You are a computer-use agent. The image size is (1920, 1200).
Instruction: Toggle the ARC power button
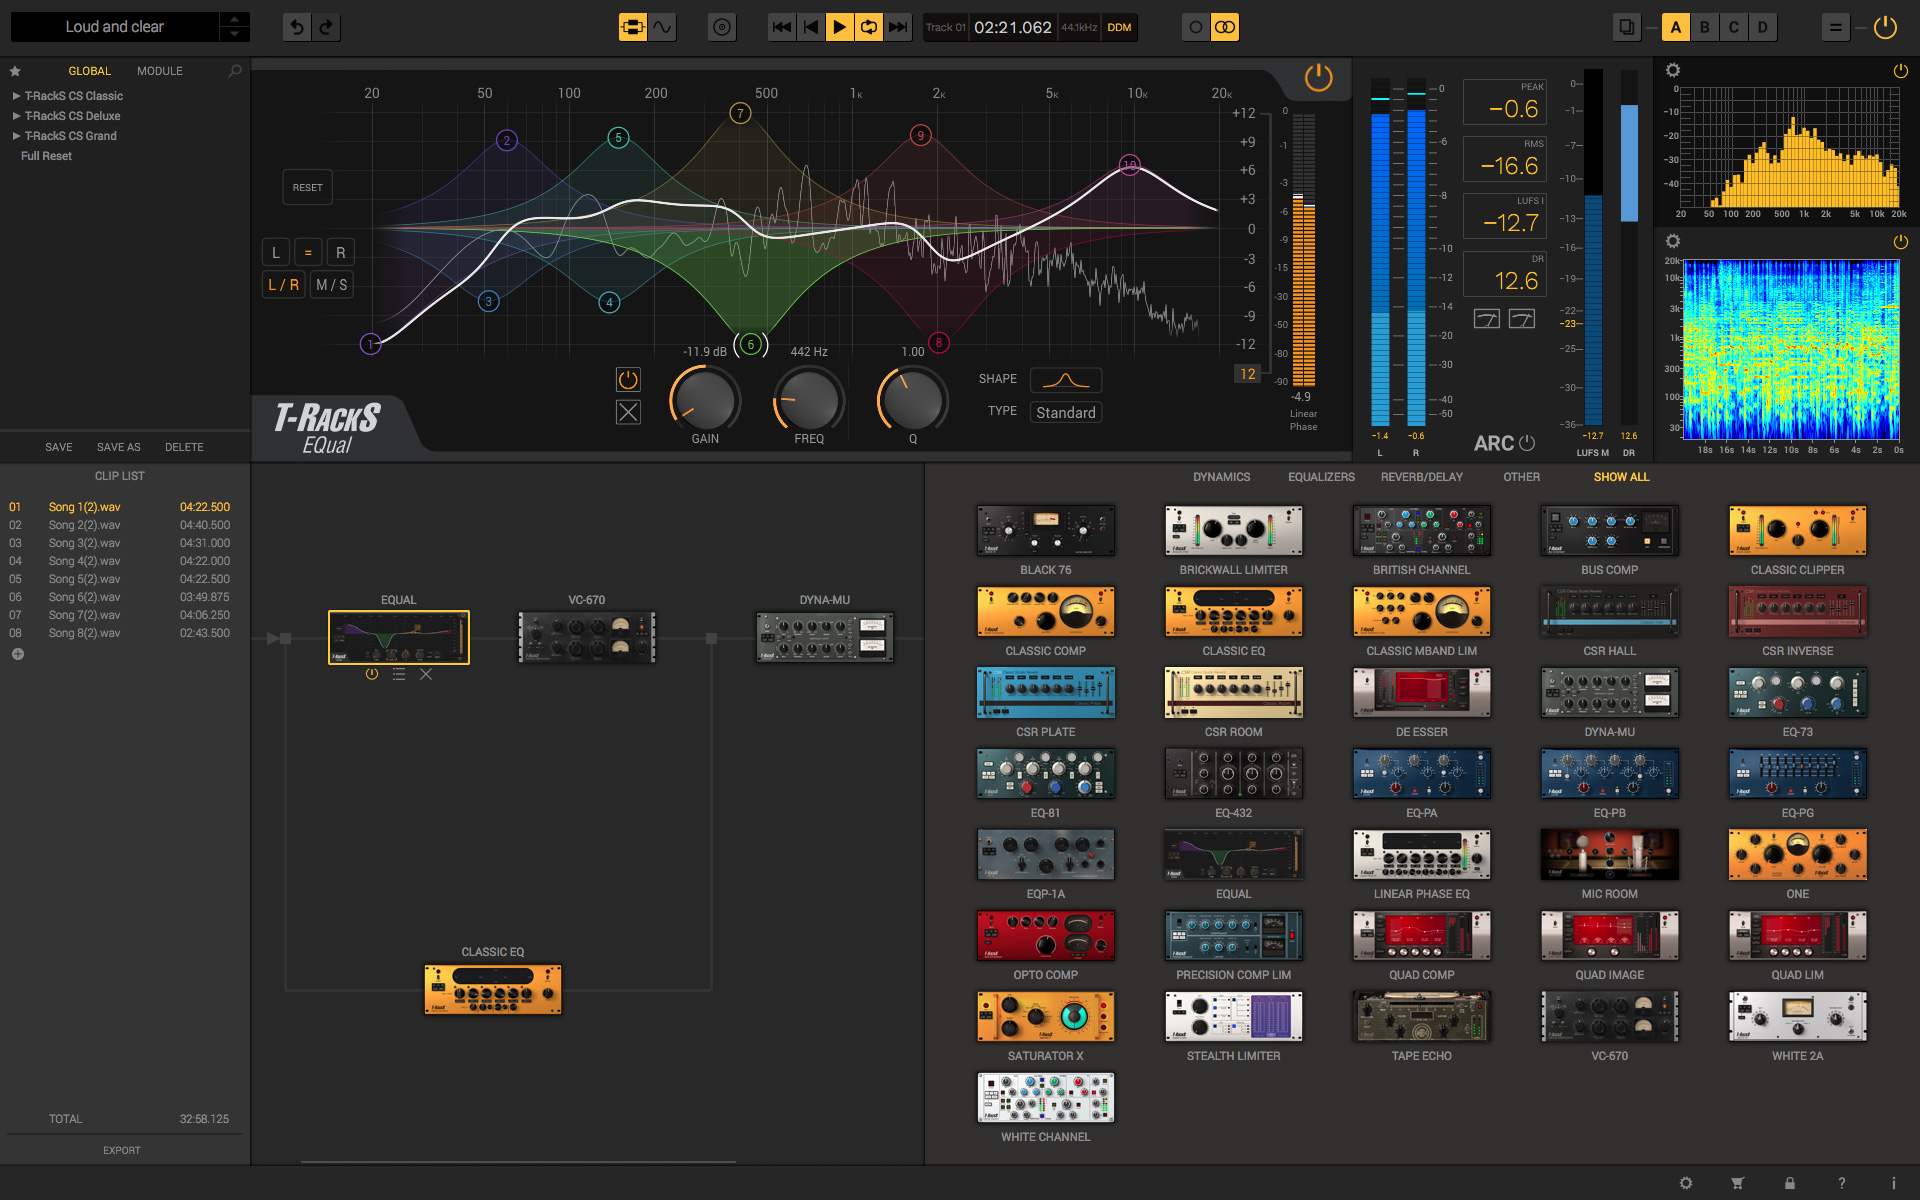[1527, 443]
